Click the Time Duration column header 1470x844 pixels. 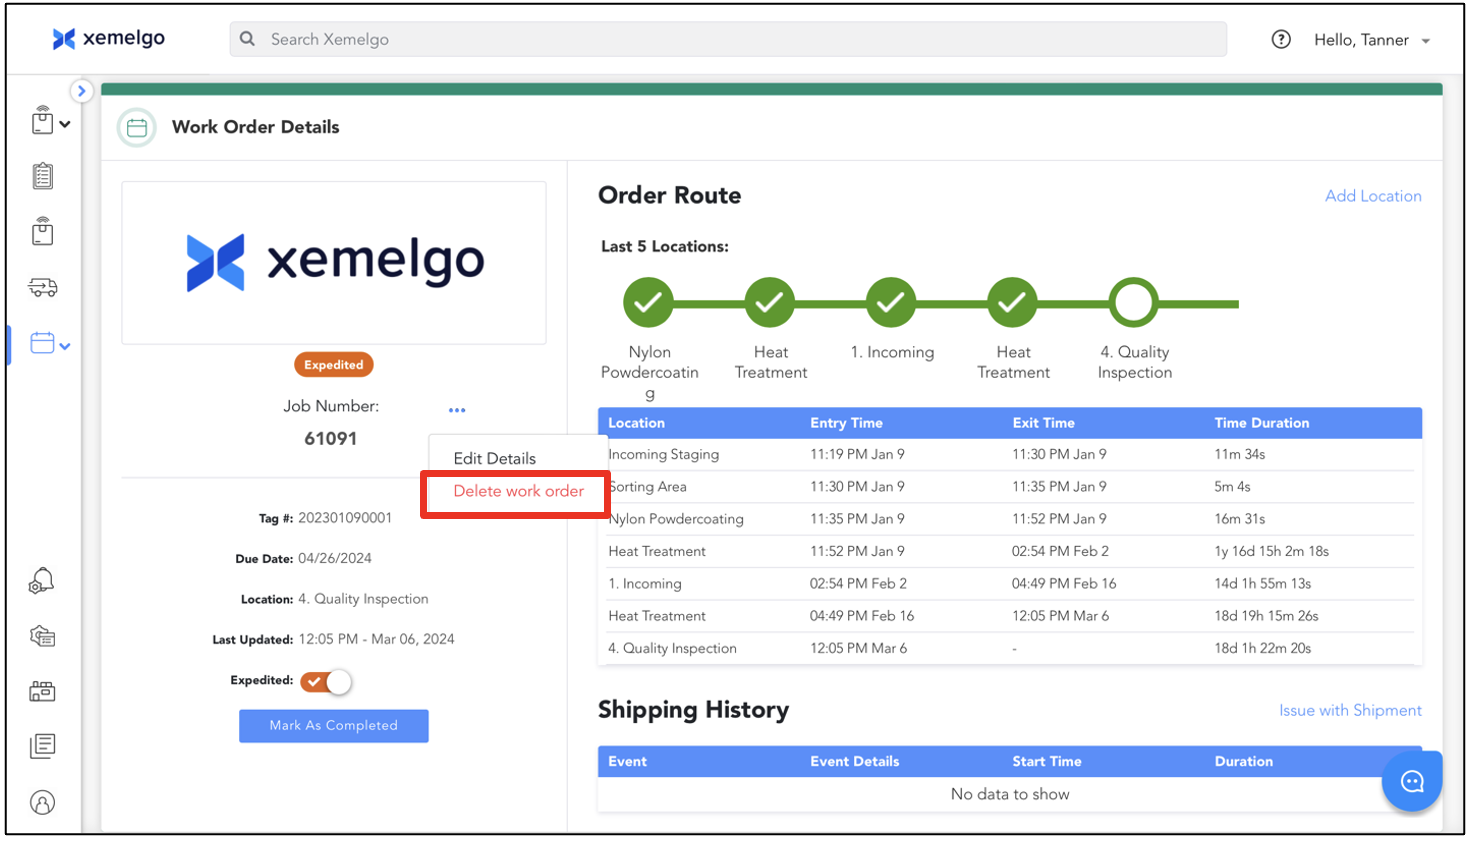click(1261, 423)
